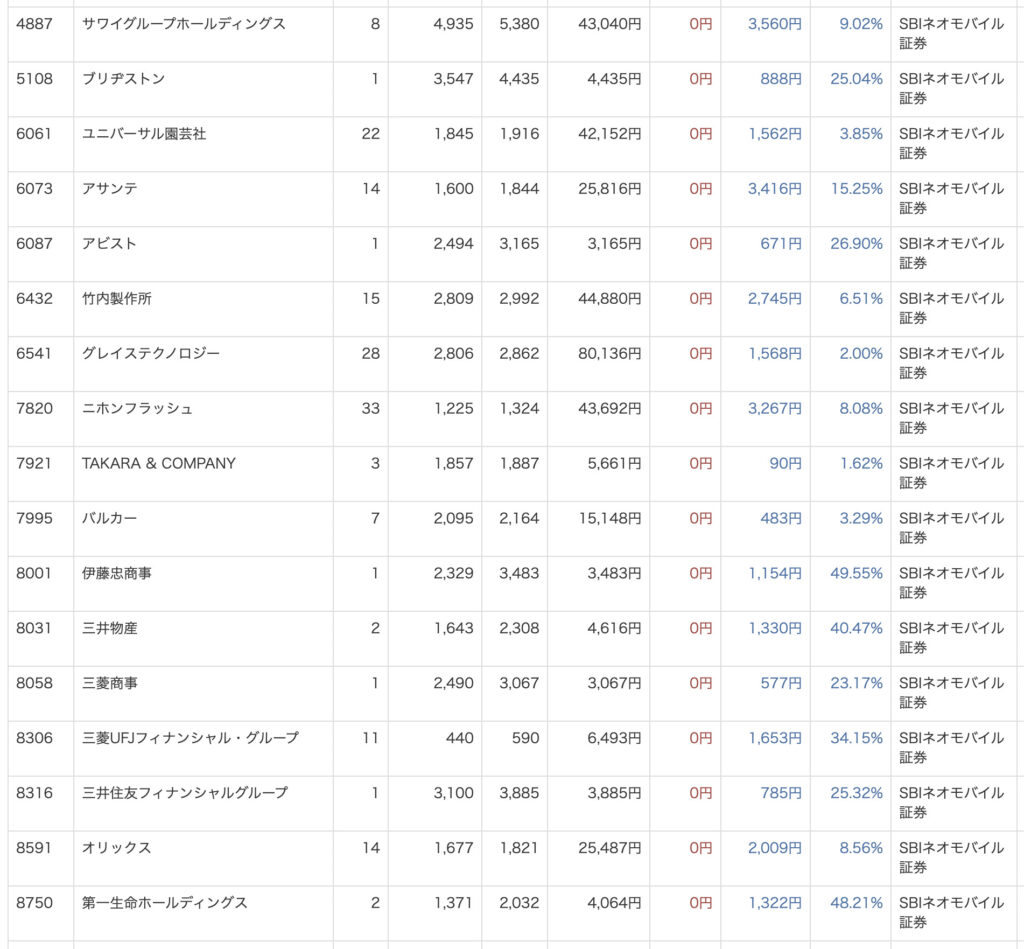Click SBIネオモバイル証券 in the ブリヂストン row

tap(951, 88)
